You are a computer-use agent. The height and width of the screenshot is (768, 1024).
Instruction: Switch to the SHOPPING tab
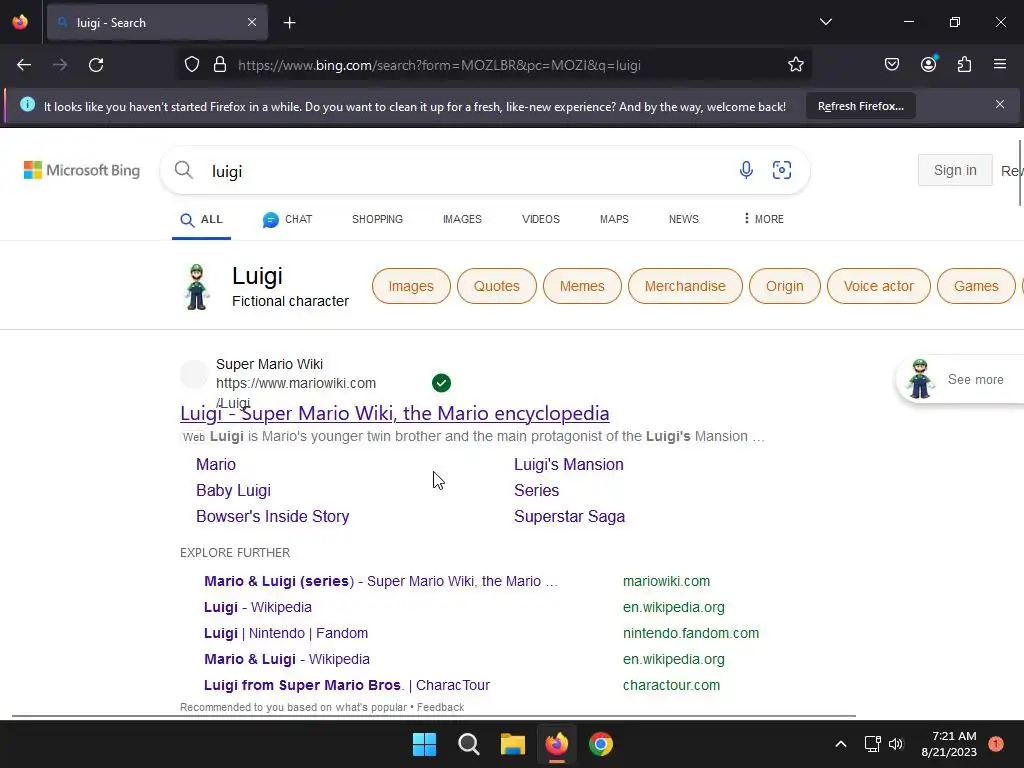pyautogui.click(x=377, y=219)
